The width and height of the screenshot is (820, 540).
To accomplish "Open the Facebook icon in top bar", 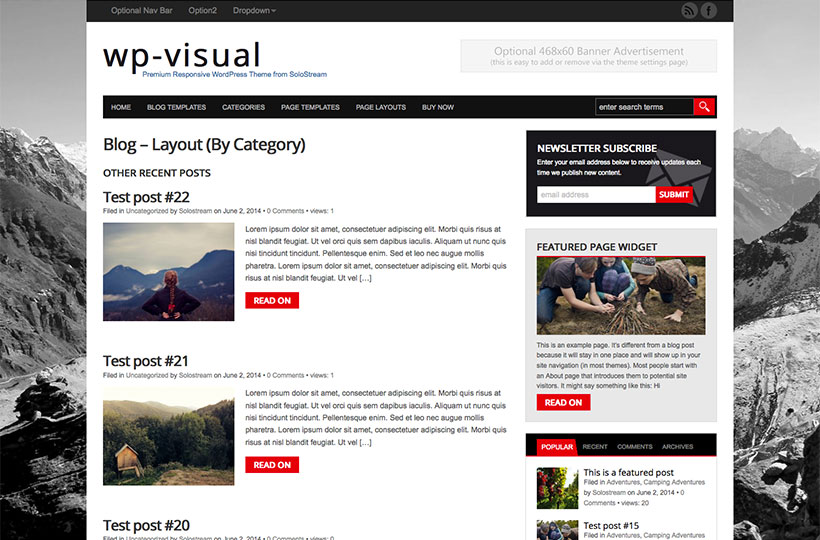I will (x=709, y=10).
